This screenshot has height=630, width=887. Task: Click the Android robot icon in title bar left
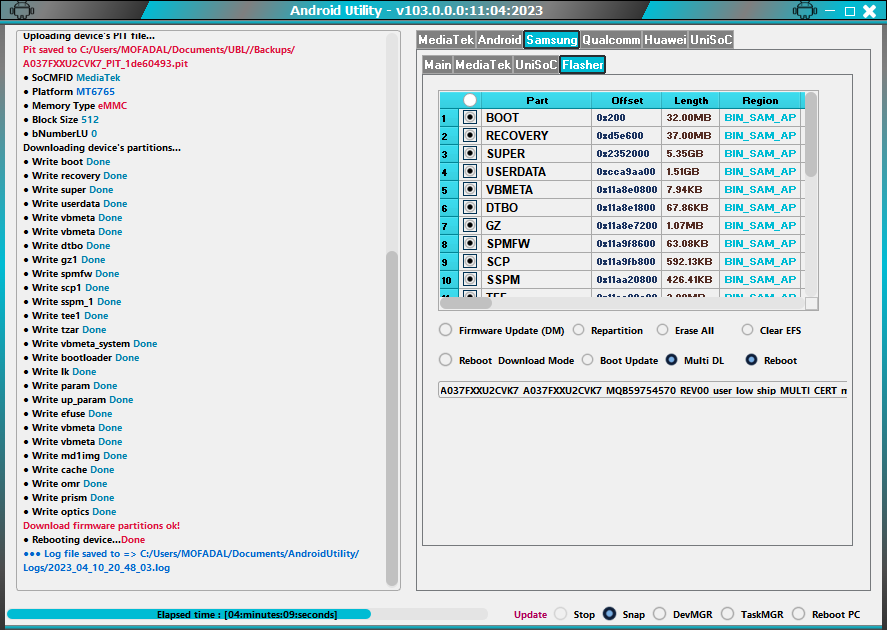point(22,10)
